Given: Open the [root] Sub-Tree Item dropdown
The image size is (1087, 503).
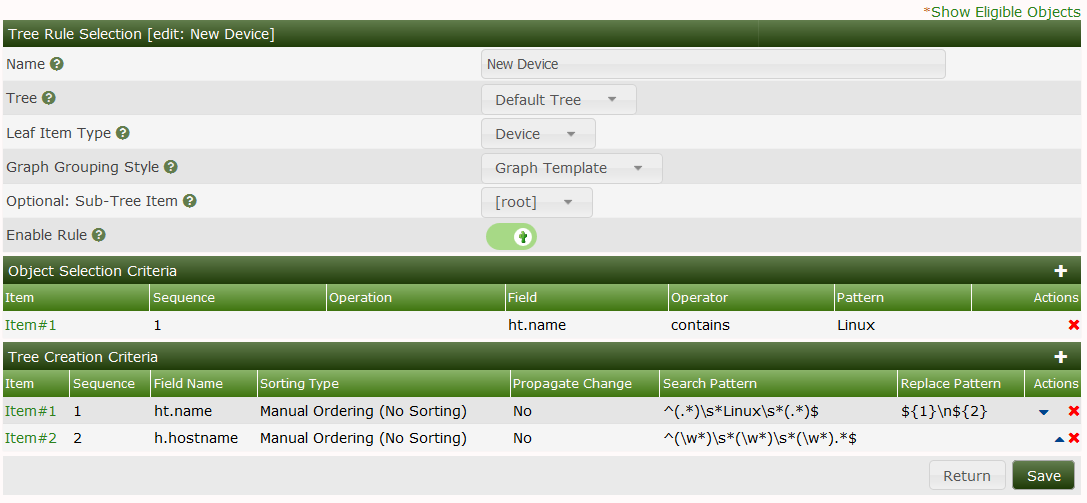Looking at the screenshot, I should click(536, 202).
